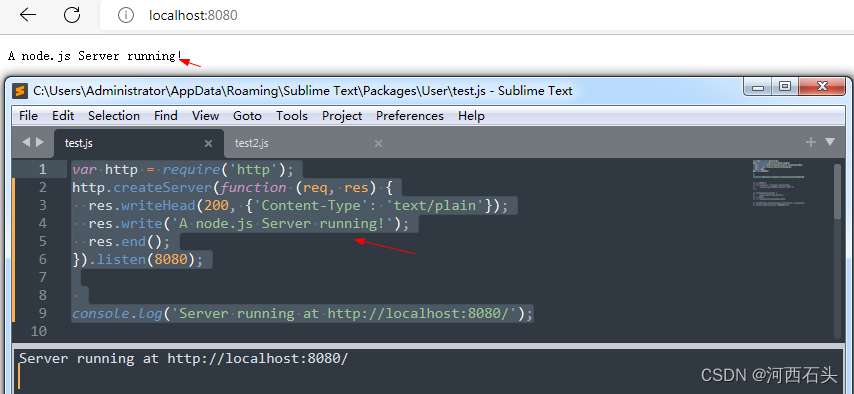The image size is (854, 394).
Task: Go to next tab with right arrow
Action: point(39,142)
